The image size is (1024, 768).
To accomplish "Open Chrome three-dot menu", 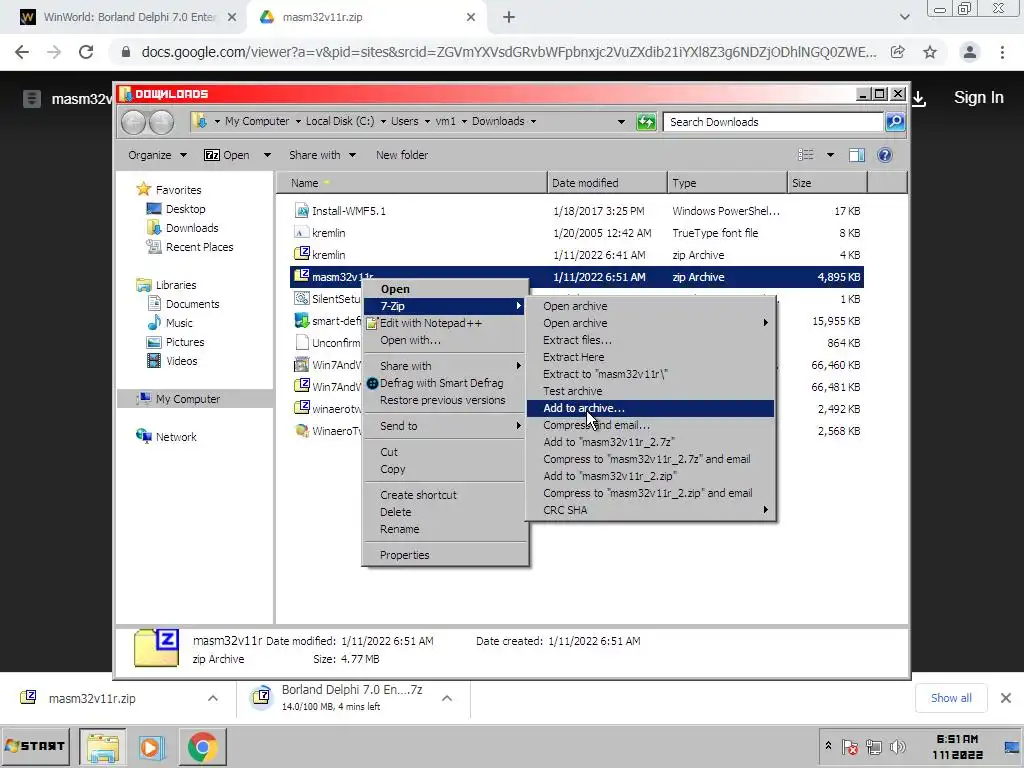I will pyautogui.click(x=1002, y=52).
